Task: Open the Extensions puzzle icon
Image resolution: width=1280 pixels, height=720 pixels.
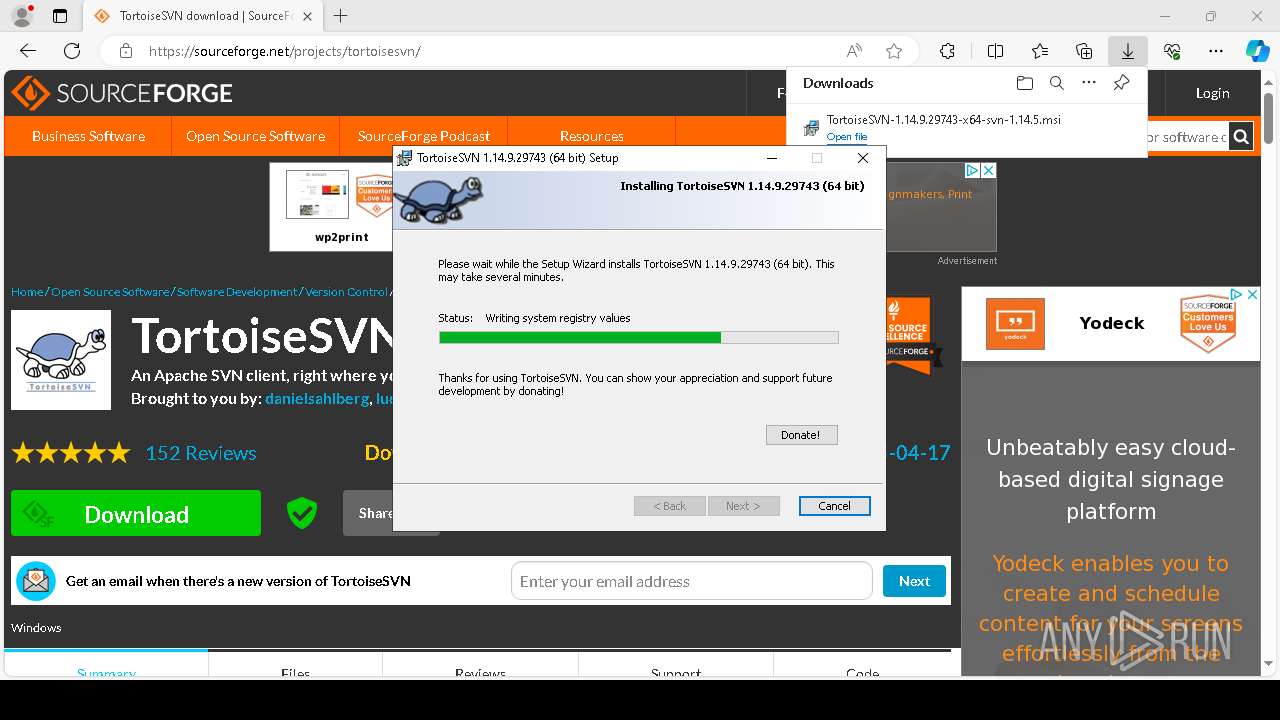Action: point(947,51)
